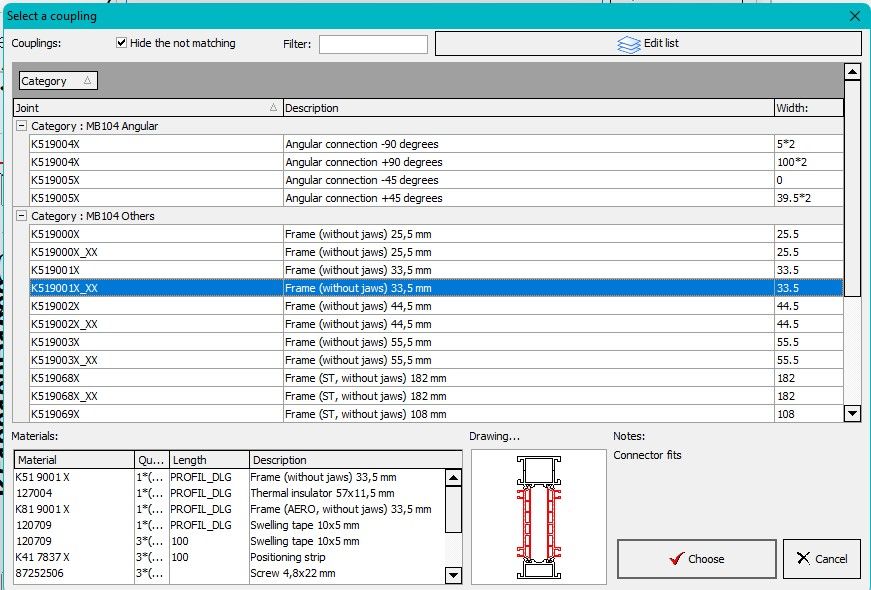Collapse the MB104 Others category
The image size is (871, 590).
[x=21, y=216]
